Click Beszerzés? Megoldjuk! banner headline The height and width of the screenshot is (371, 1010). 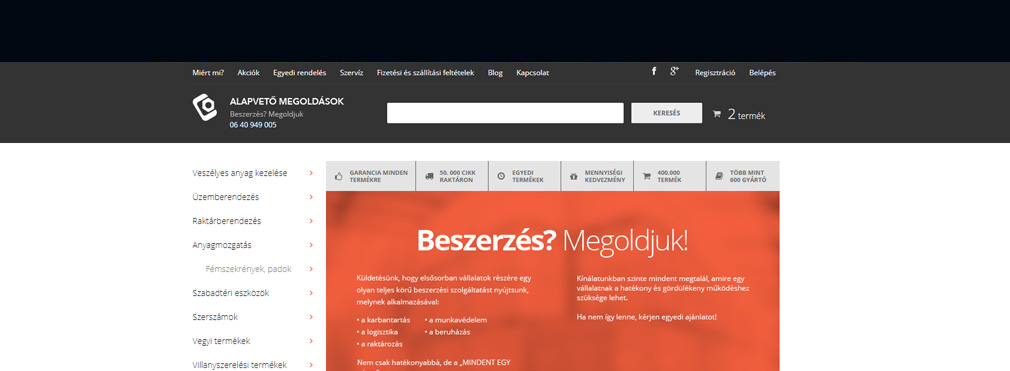pyautogui.click(x=553, y=241)
